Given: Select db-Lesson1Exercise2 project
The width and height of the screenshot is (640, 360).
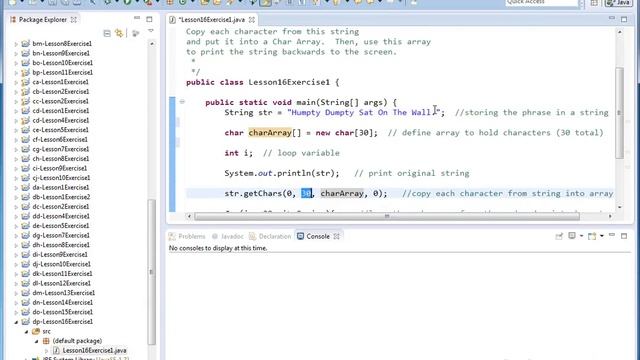Looking at the screenshot, I should click(61, 197).
